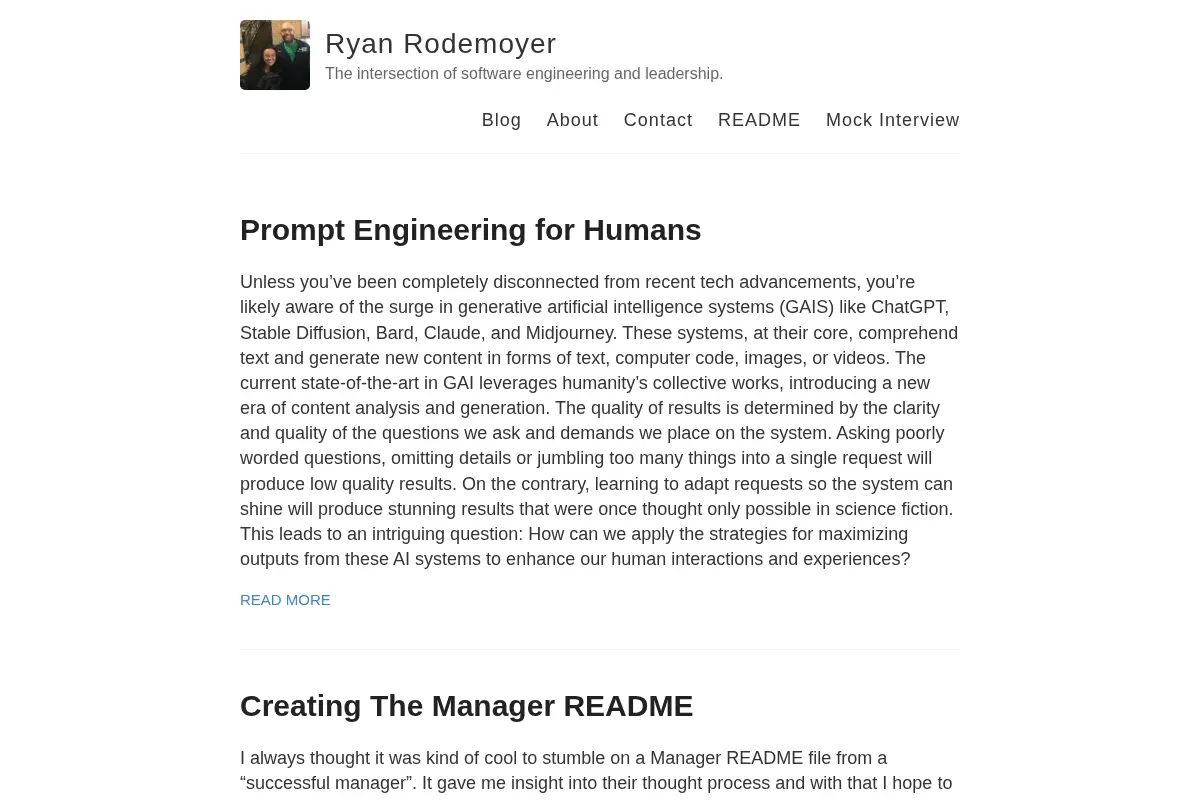Click the (GAIS) abbreviation in the excerpt

807,308
